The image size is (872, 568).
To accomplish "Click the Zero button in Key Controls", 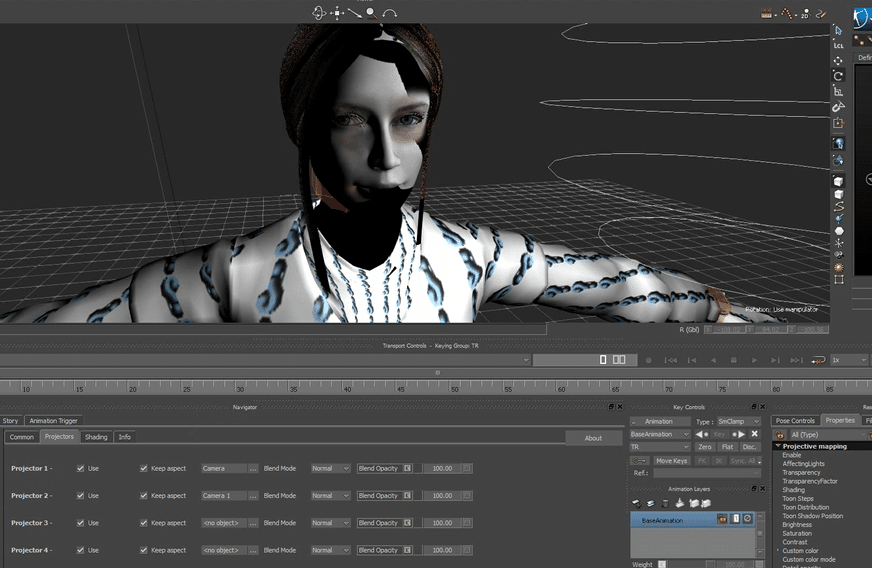I will tap(705, 448).
